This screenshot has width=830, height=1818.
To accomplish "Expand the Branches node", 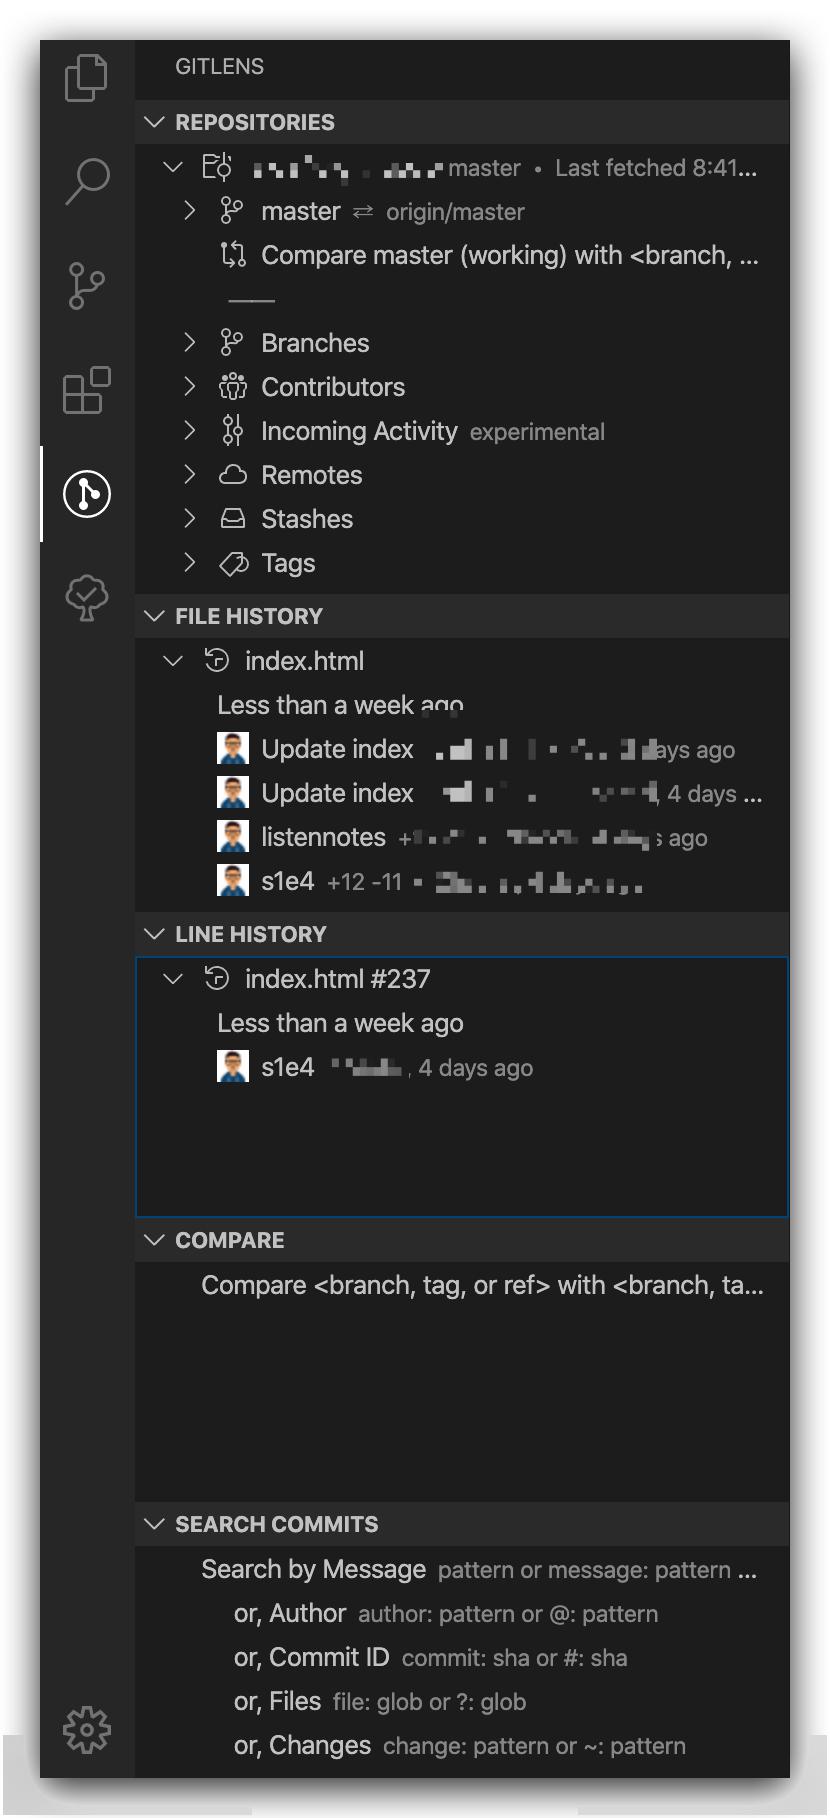I will 190,343.
